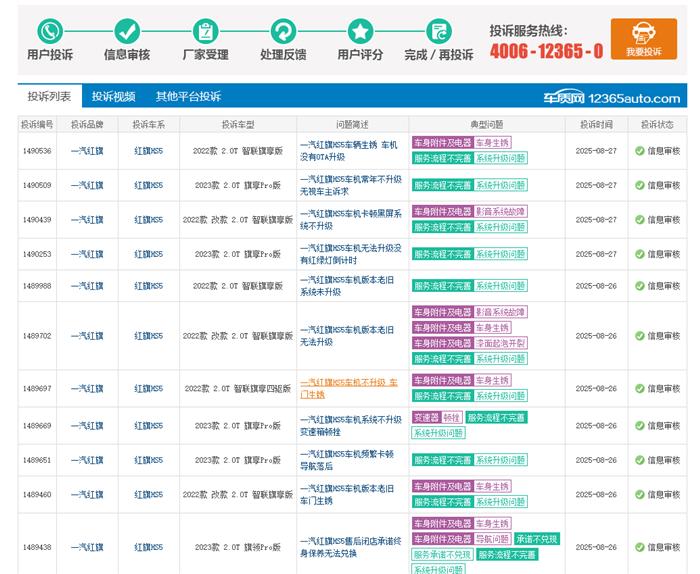The image size is (700, 574).
Task: Click the 投诉时间 column header
Action: coord(595,124)
